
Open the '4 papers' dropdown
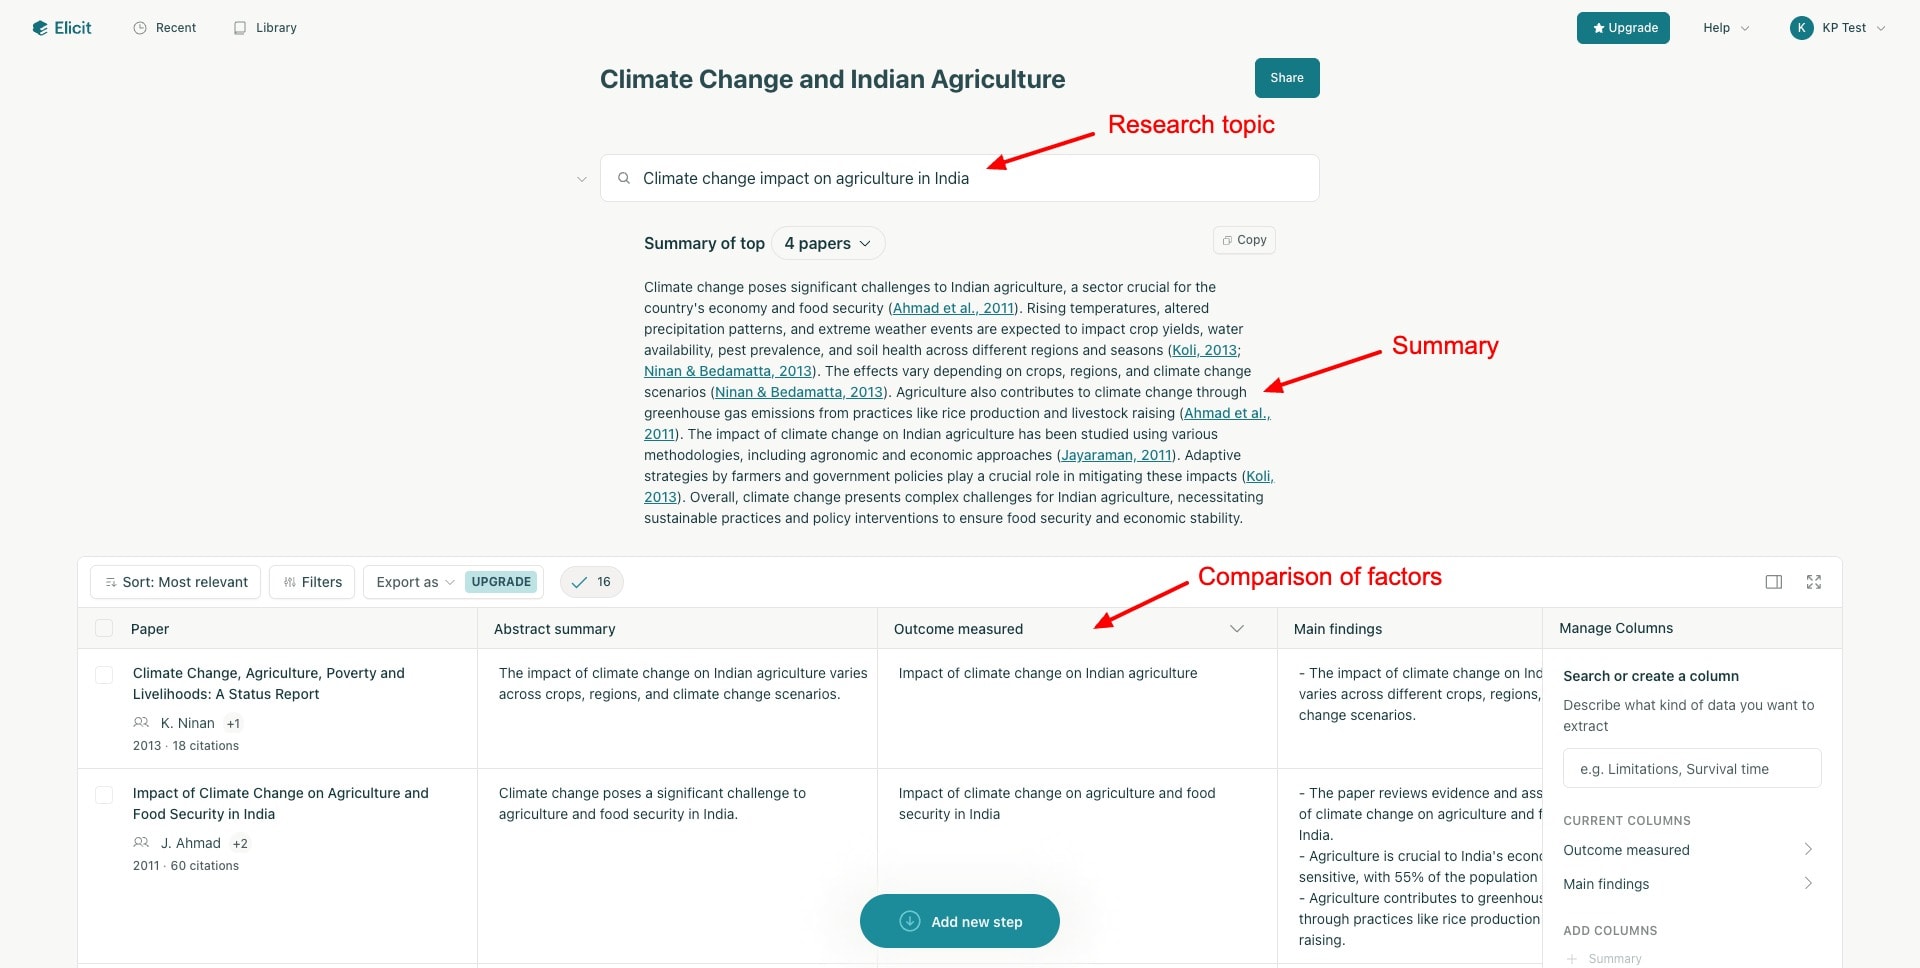coord(827,243)
